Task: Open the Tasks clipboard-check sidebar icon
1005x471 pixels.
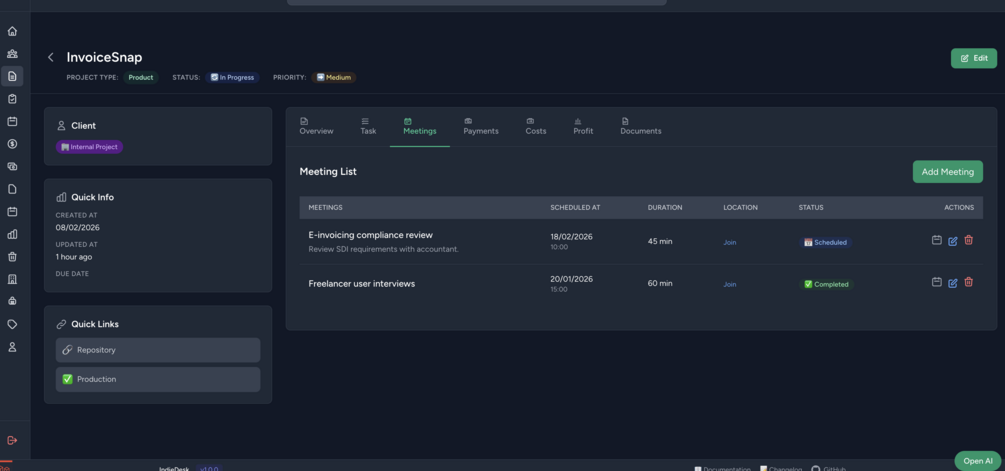Action: [x=12, y=99]
